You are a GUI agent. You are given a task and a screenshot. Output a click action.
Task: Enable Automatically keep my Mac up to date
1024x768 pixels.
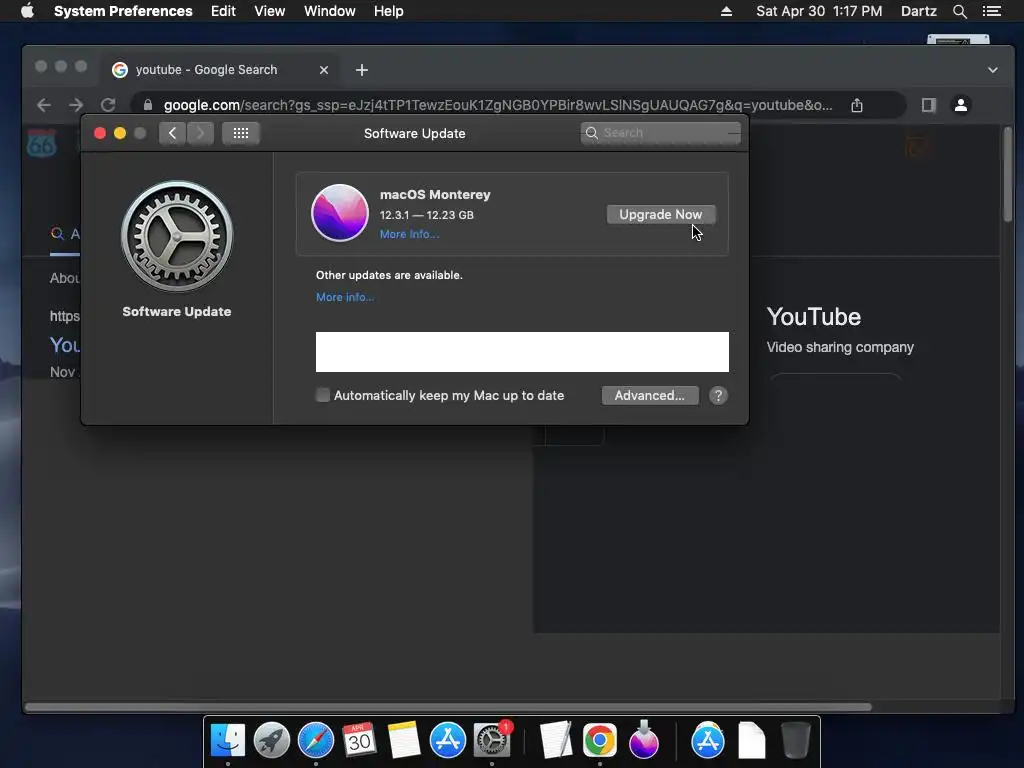(323, 395)
